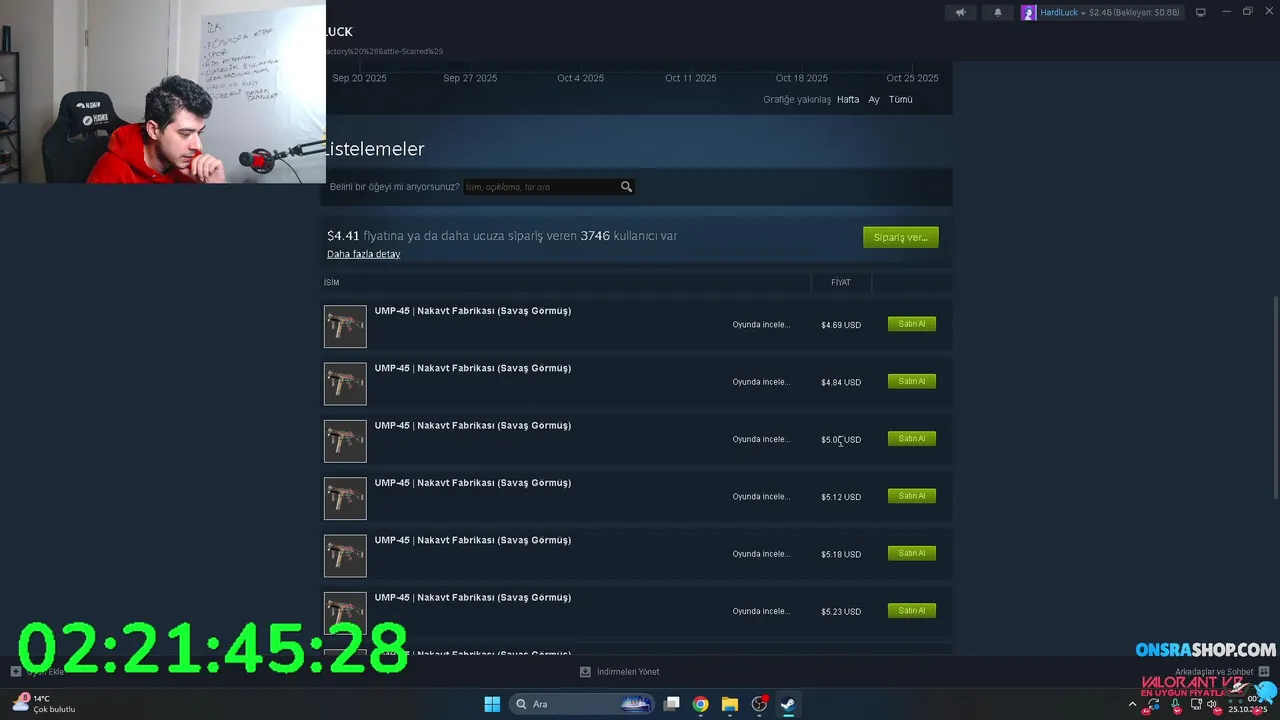Inspect in game the $5.23 listing
Screen dimensions: 1280x720
point(761,611)
